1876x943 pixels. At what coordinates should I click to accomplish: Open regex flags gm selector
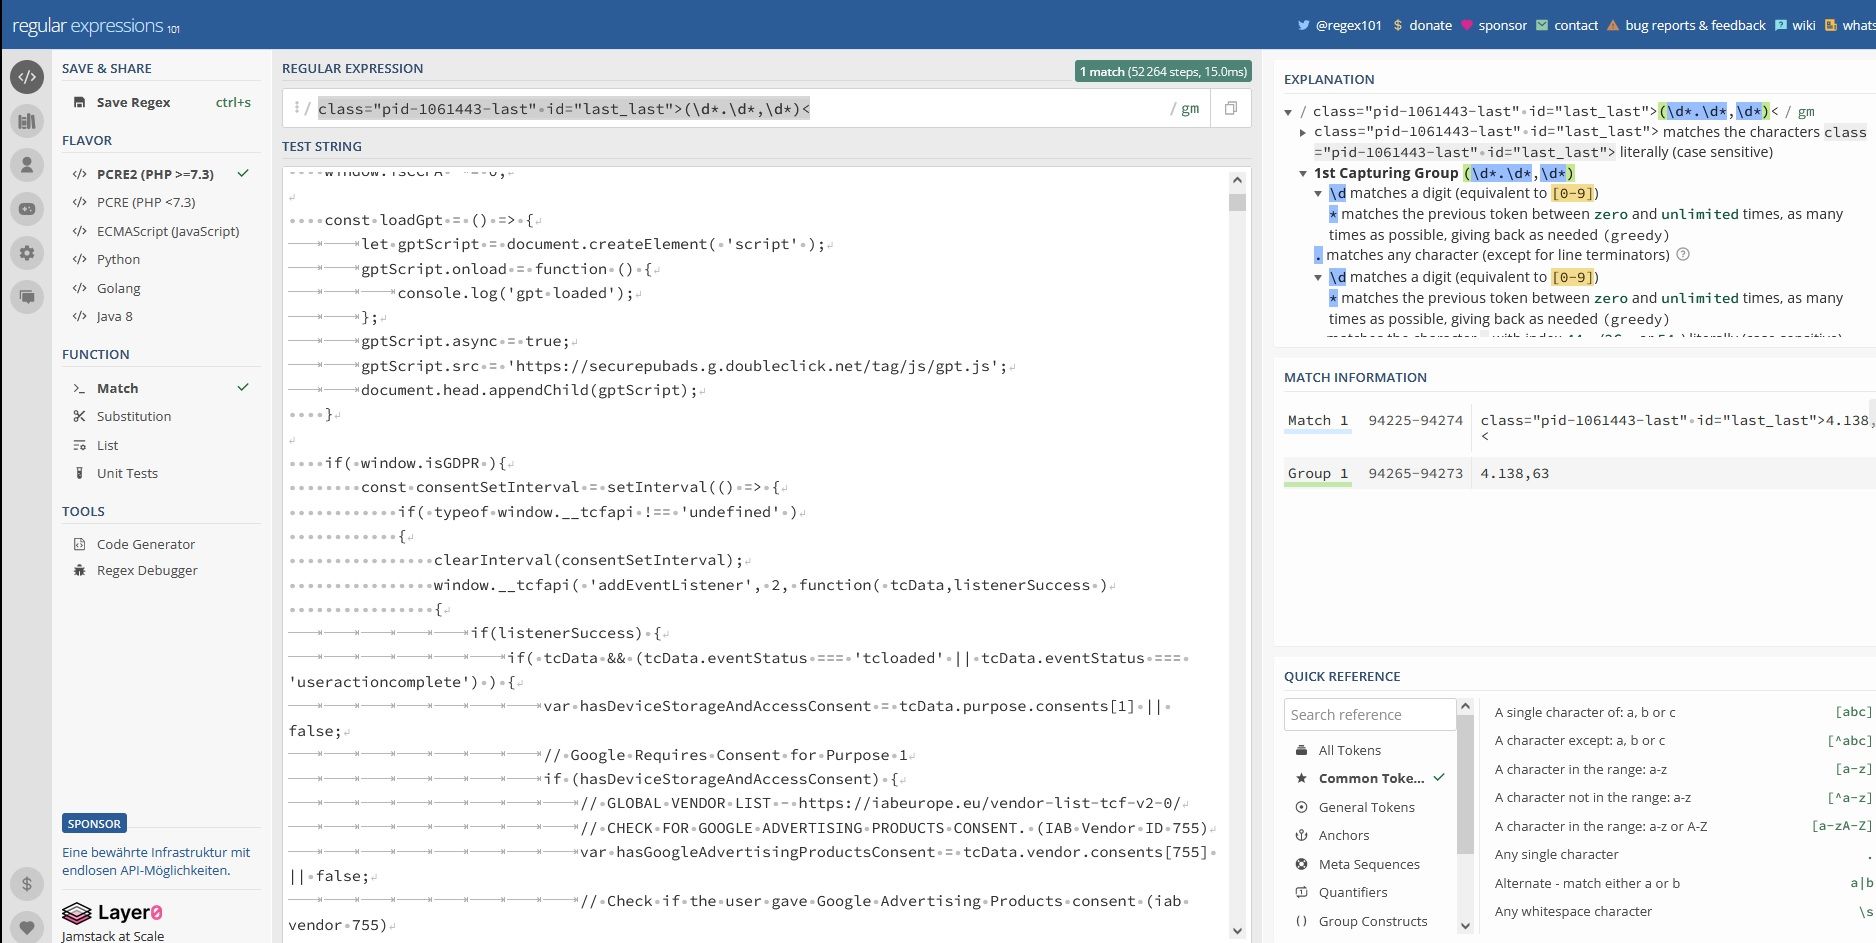coord(1189,109)
